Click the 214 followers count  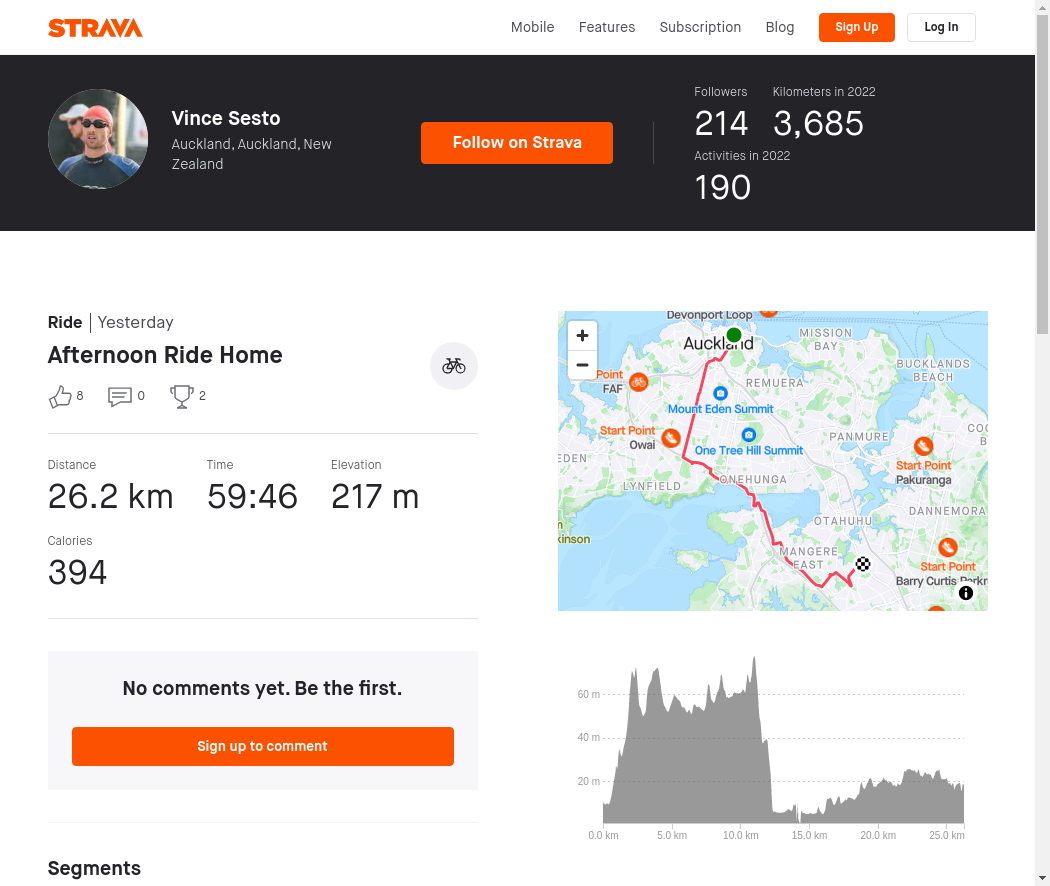point(721,123)
